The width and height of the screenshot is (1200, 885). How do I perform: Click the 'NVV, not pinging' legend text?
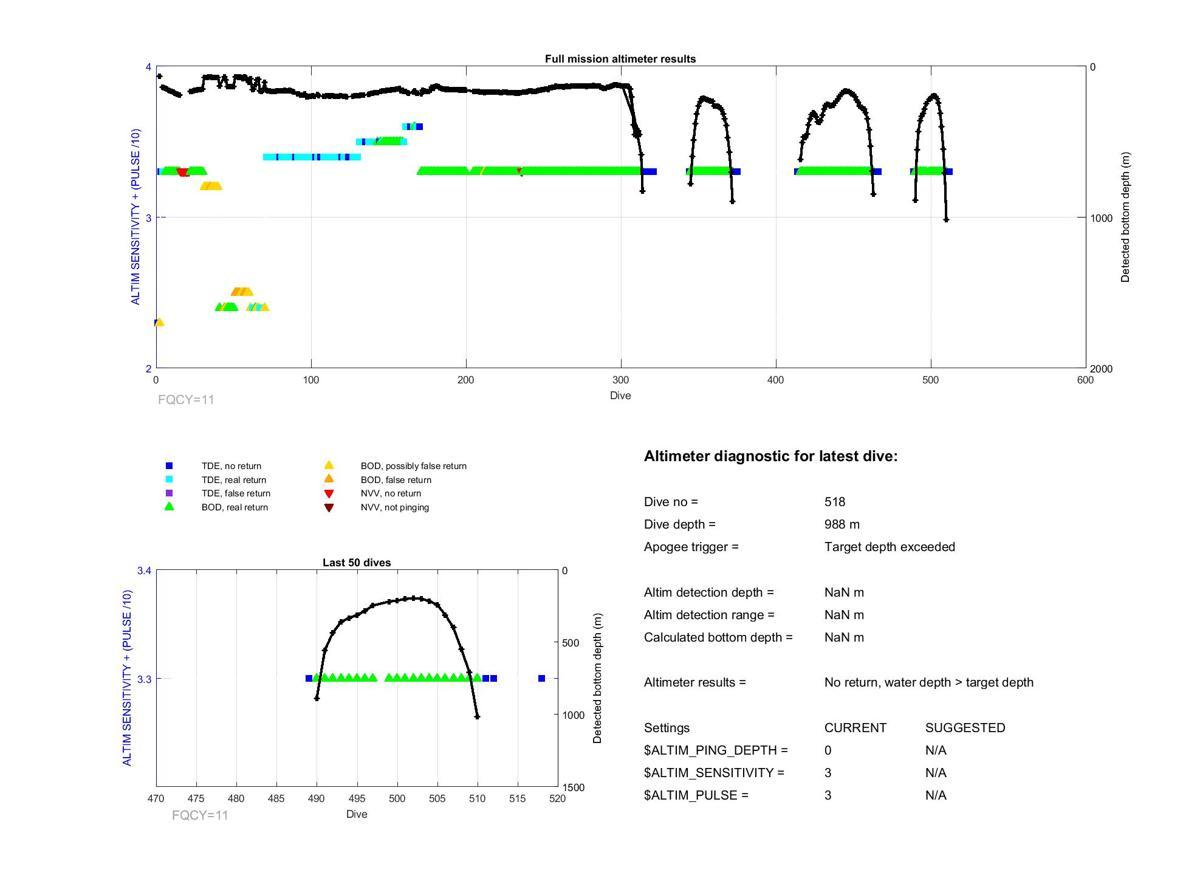pos(391,507)
